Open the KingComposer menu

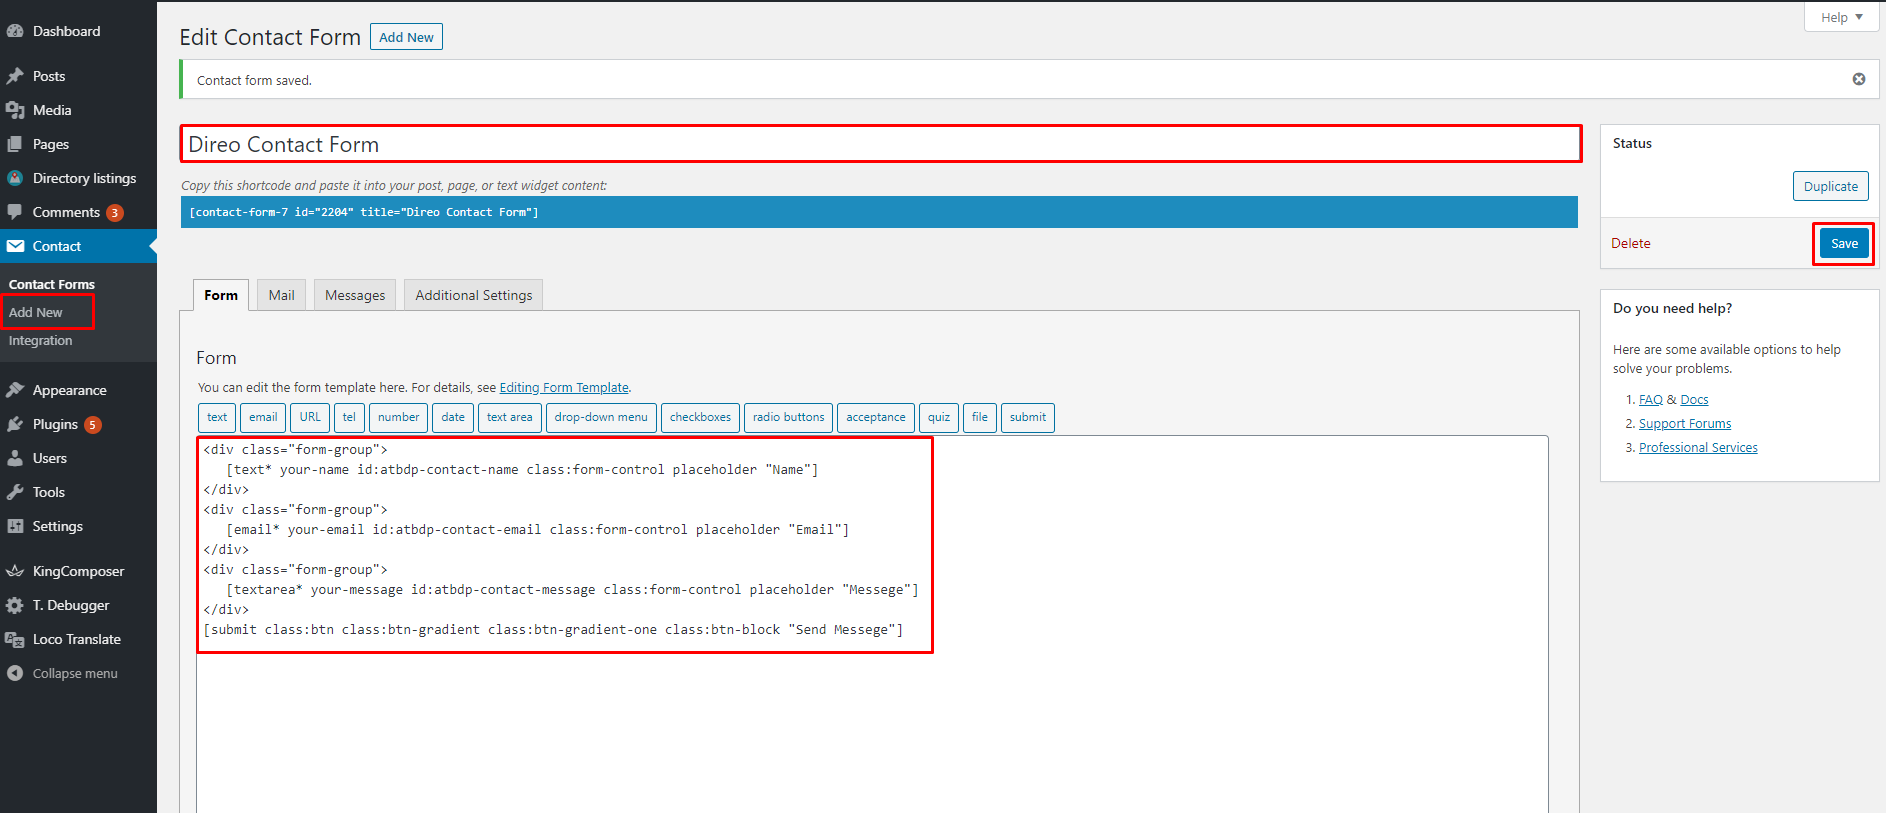(78, 571)
